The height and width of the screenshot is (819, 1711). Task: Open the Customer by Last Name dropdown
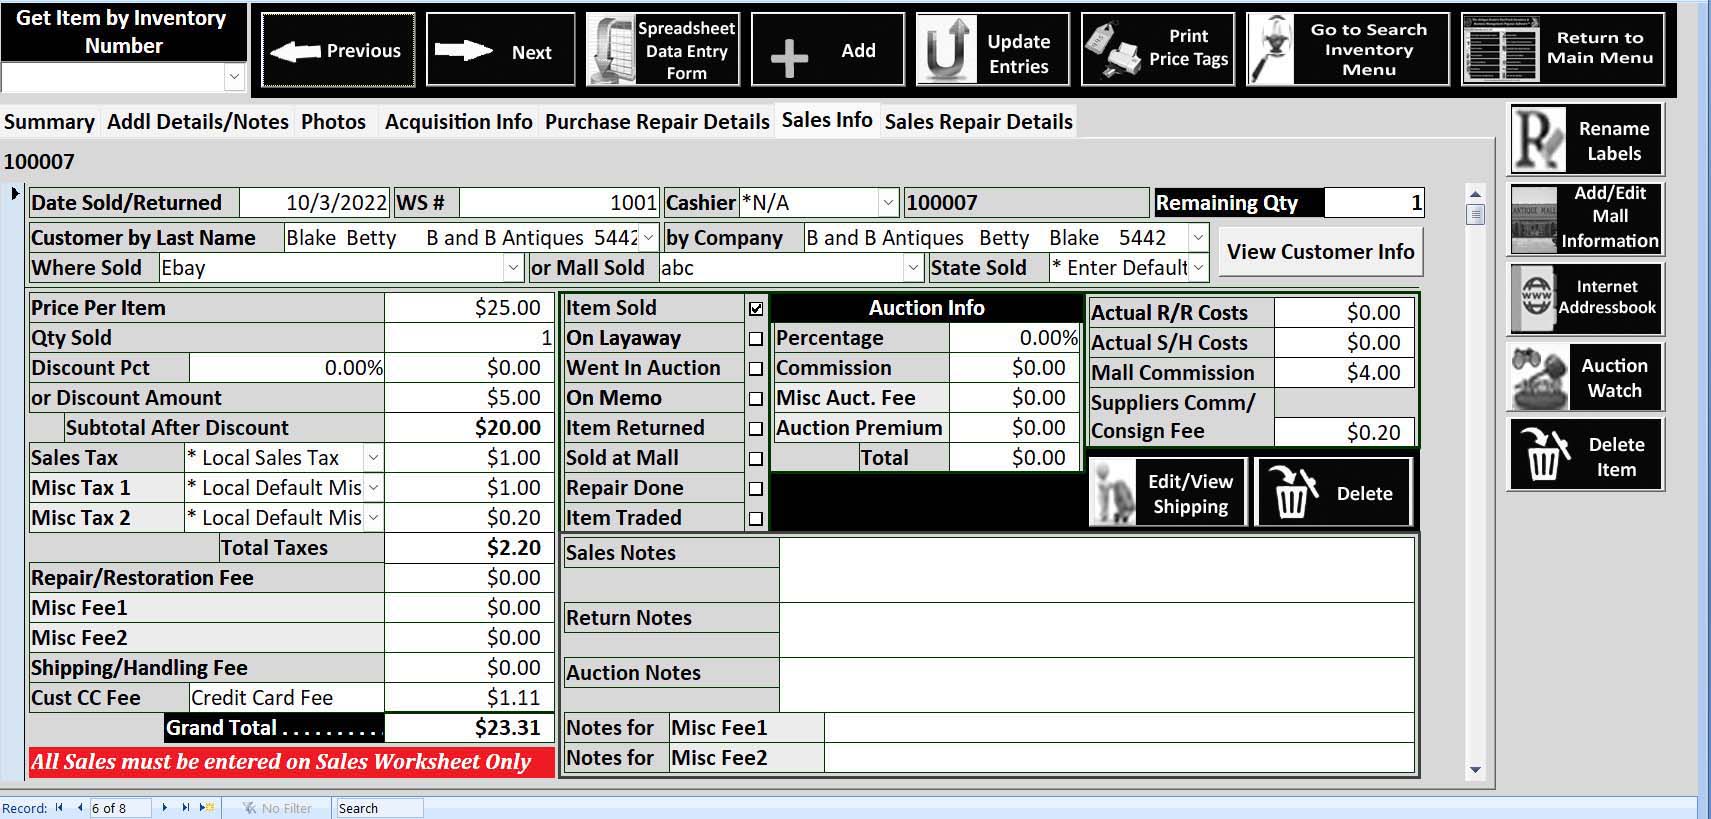coord(648,238)
